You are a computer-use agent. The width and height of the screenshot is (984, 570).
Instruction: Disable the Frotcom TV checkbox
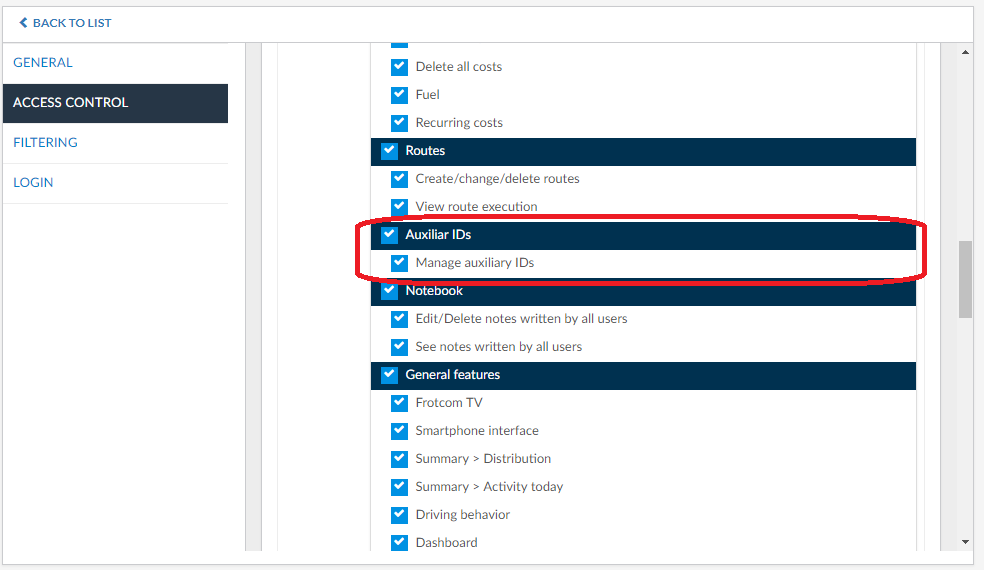click(399, 403)
